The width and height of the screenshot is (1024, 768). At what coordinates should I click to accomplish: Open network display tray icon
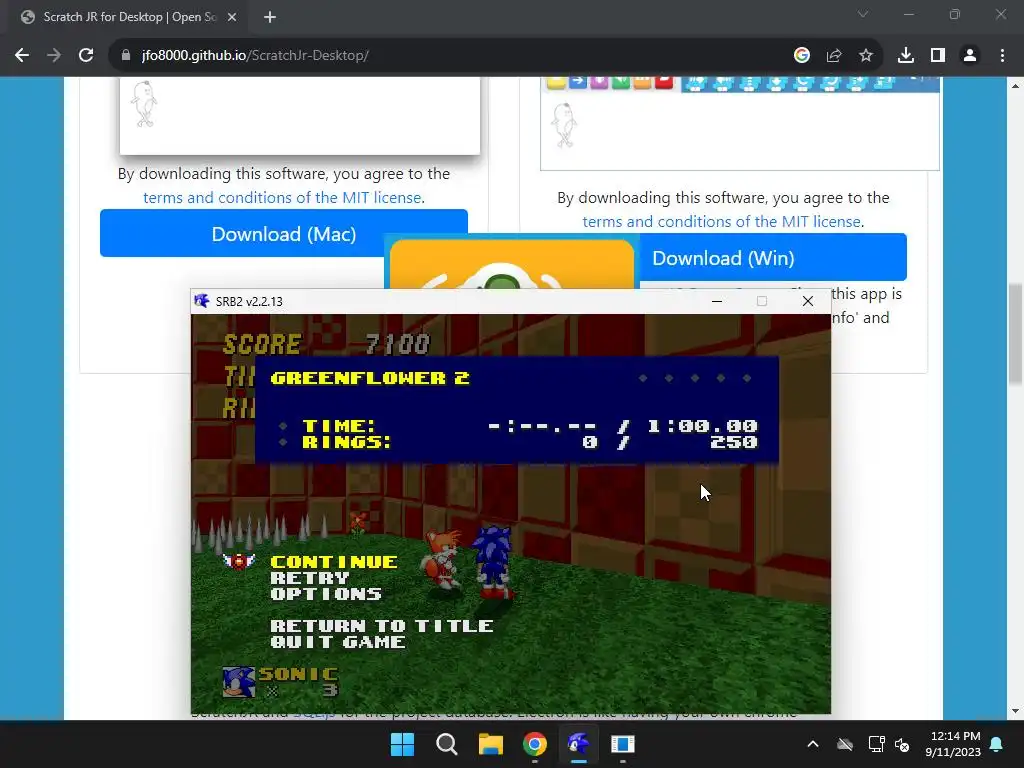(876, 744)
